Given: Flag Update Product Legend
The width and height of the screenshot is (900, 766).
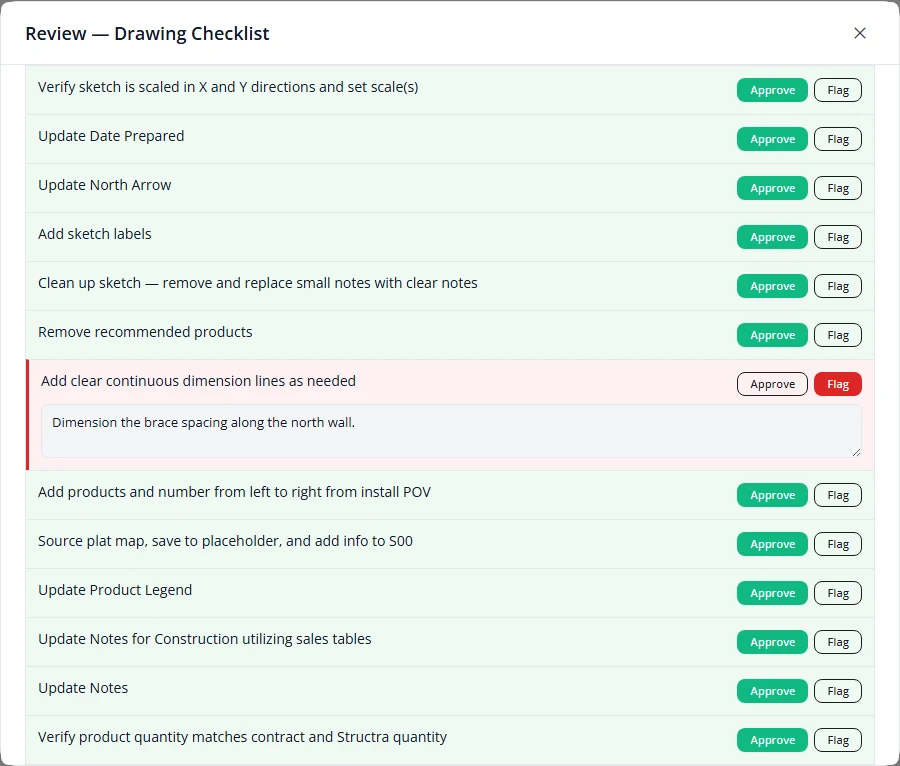Looking at the screenshot, I should [837, 593].
